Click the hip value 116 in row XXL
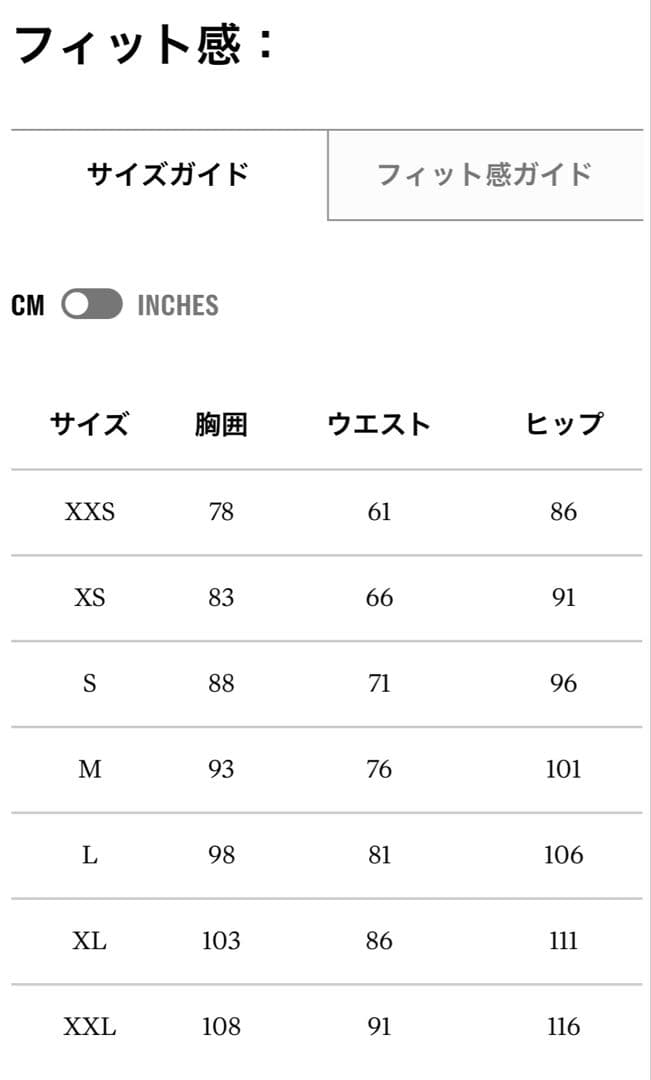This screenshot has height=1080, width=651. coord(564,1026)
